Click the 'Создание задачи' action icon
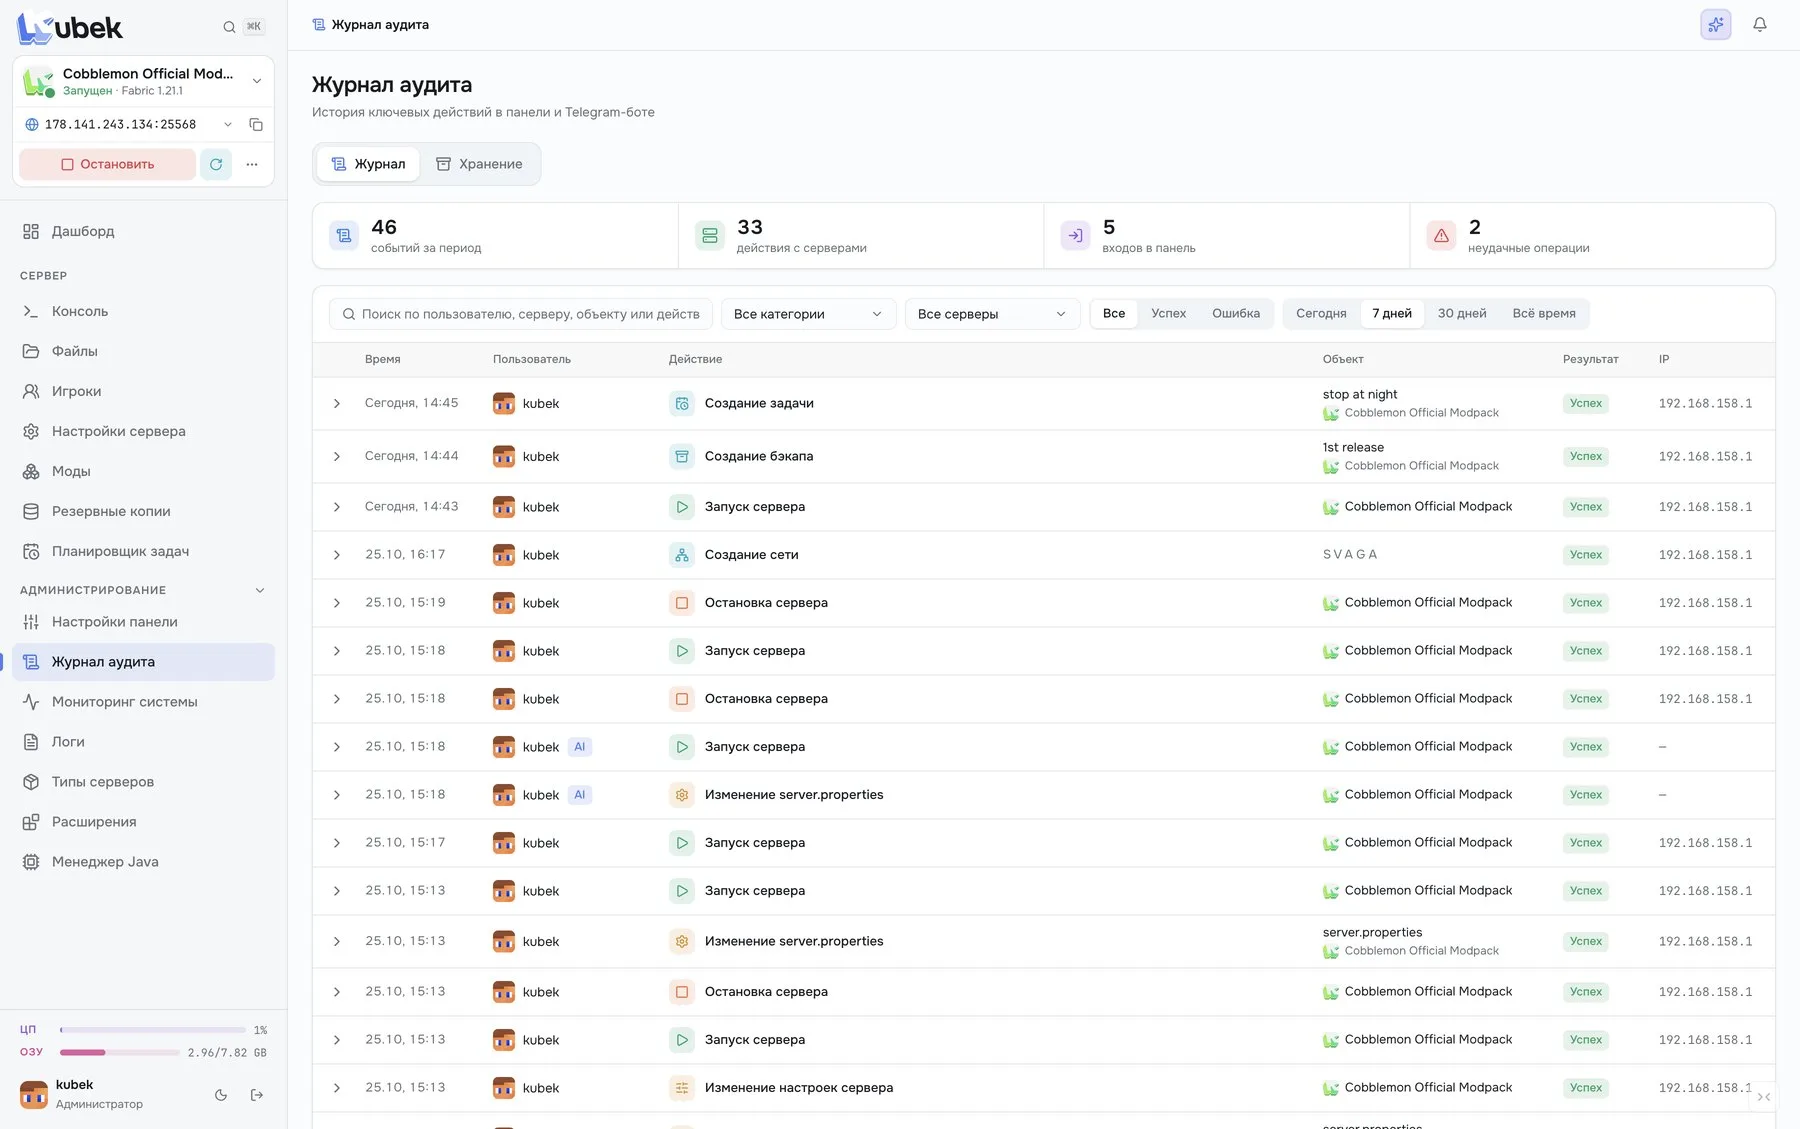Viewport: 1800px width, 1129px height. pyautogui.click(x=682, y=404)
